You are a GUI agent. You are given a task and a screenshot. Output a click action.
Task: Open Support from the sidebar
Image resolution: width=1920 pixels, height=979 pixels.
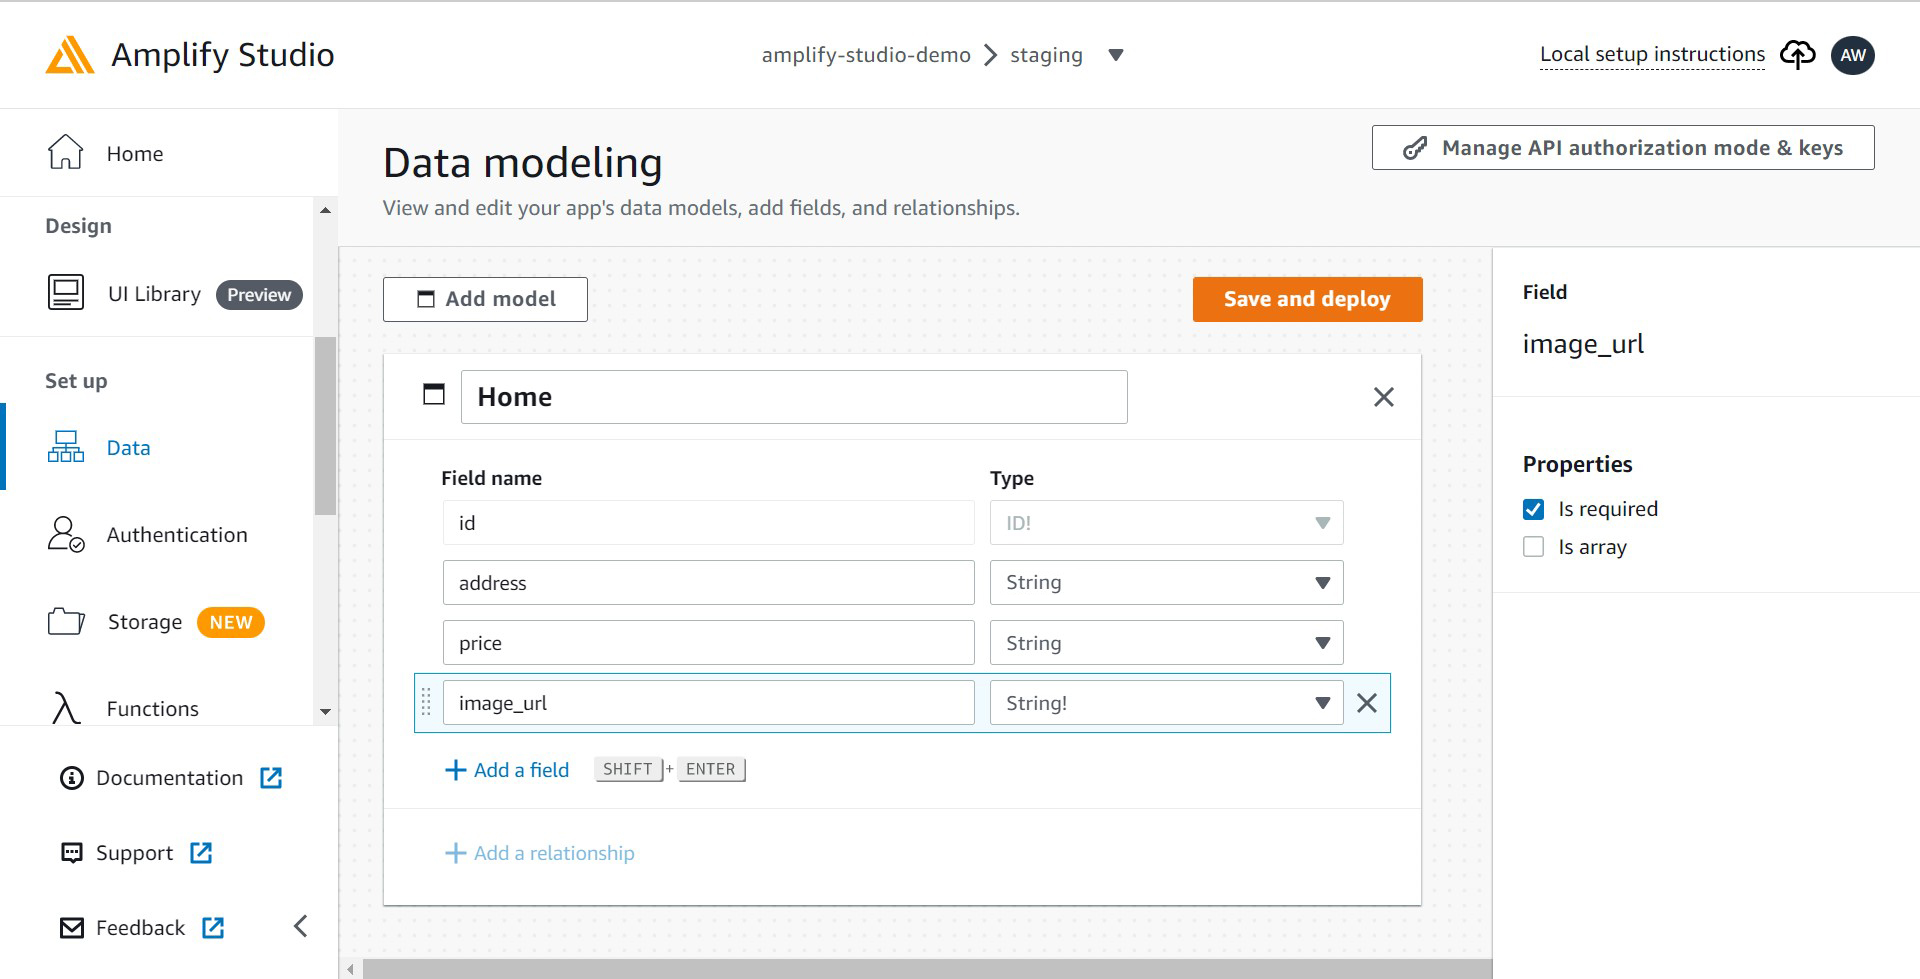[x=133, y=852]
